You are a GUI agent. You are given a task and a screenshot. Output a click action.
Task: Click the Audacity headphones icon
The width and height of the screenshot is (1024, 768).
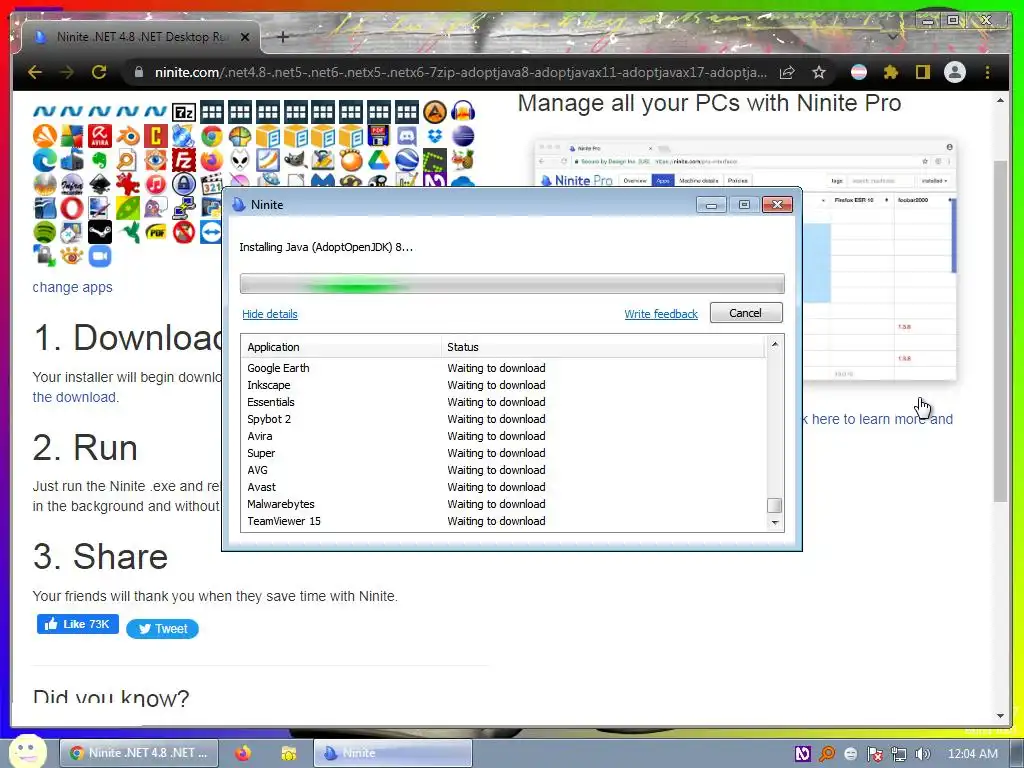click(462, 112)
